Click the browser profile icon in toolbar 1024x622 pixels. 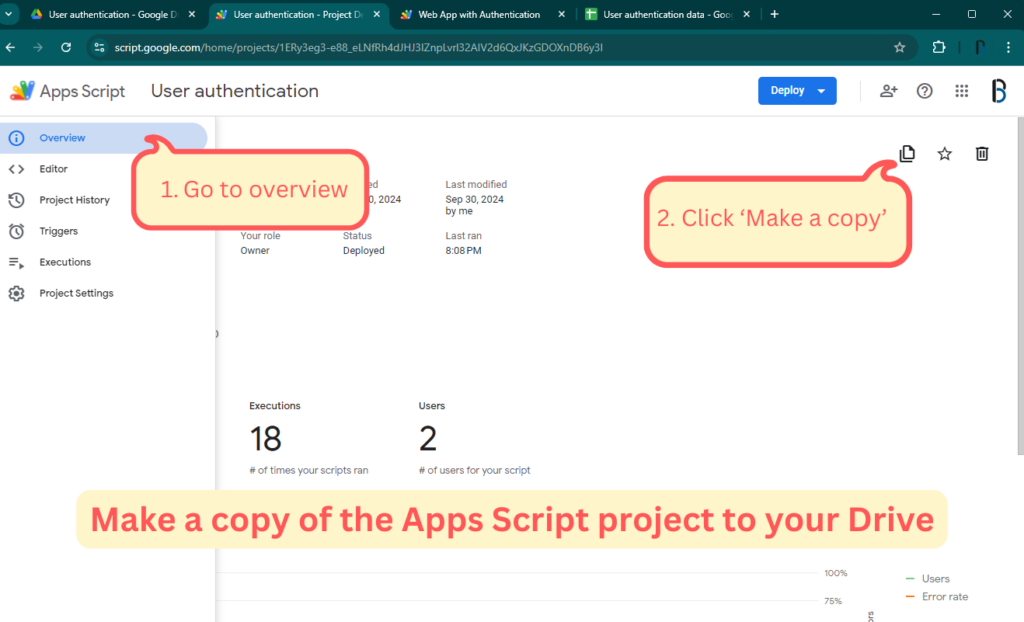click(x=980, y=47)
